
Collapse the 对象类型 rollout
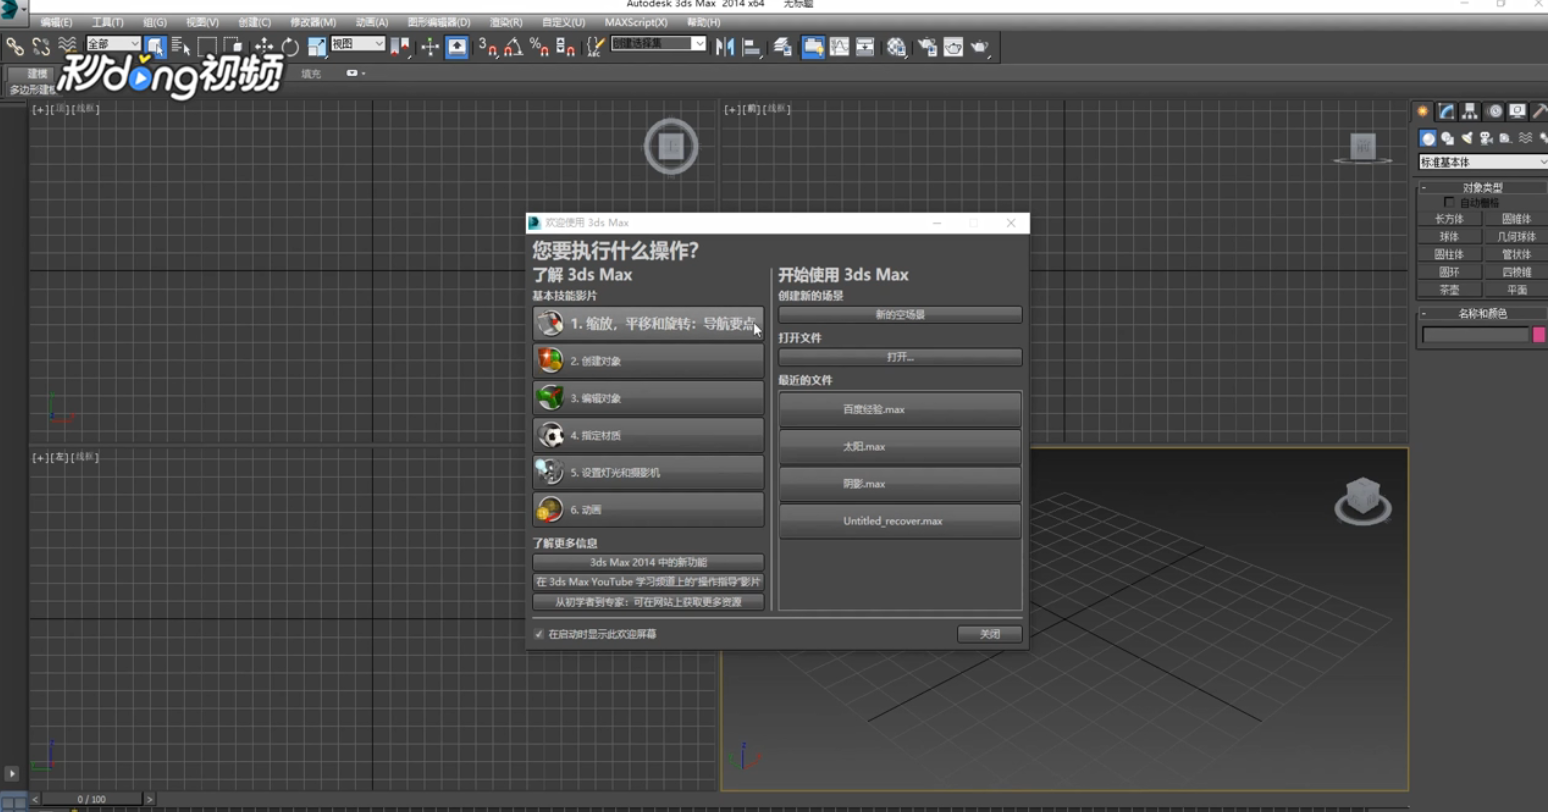click(1482, 187)
